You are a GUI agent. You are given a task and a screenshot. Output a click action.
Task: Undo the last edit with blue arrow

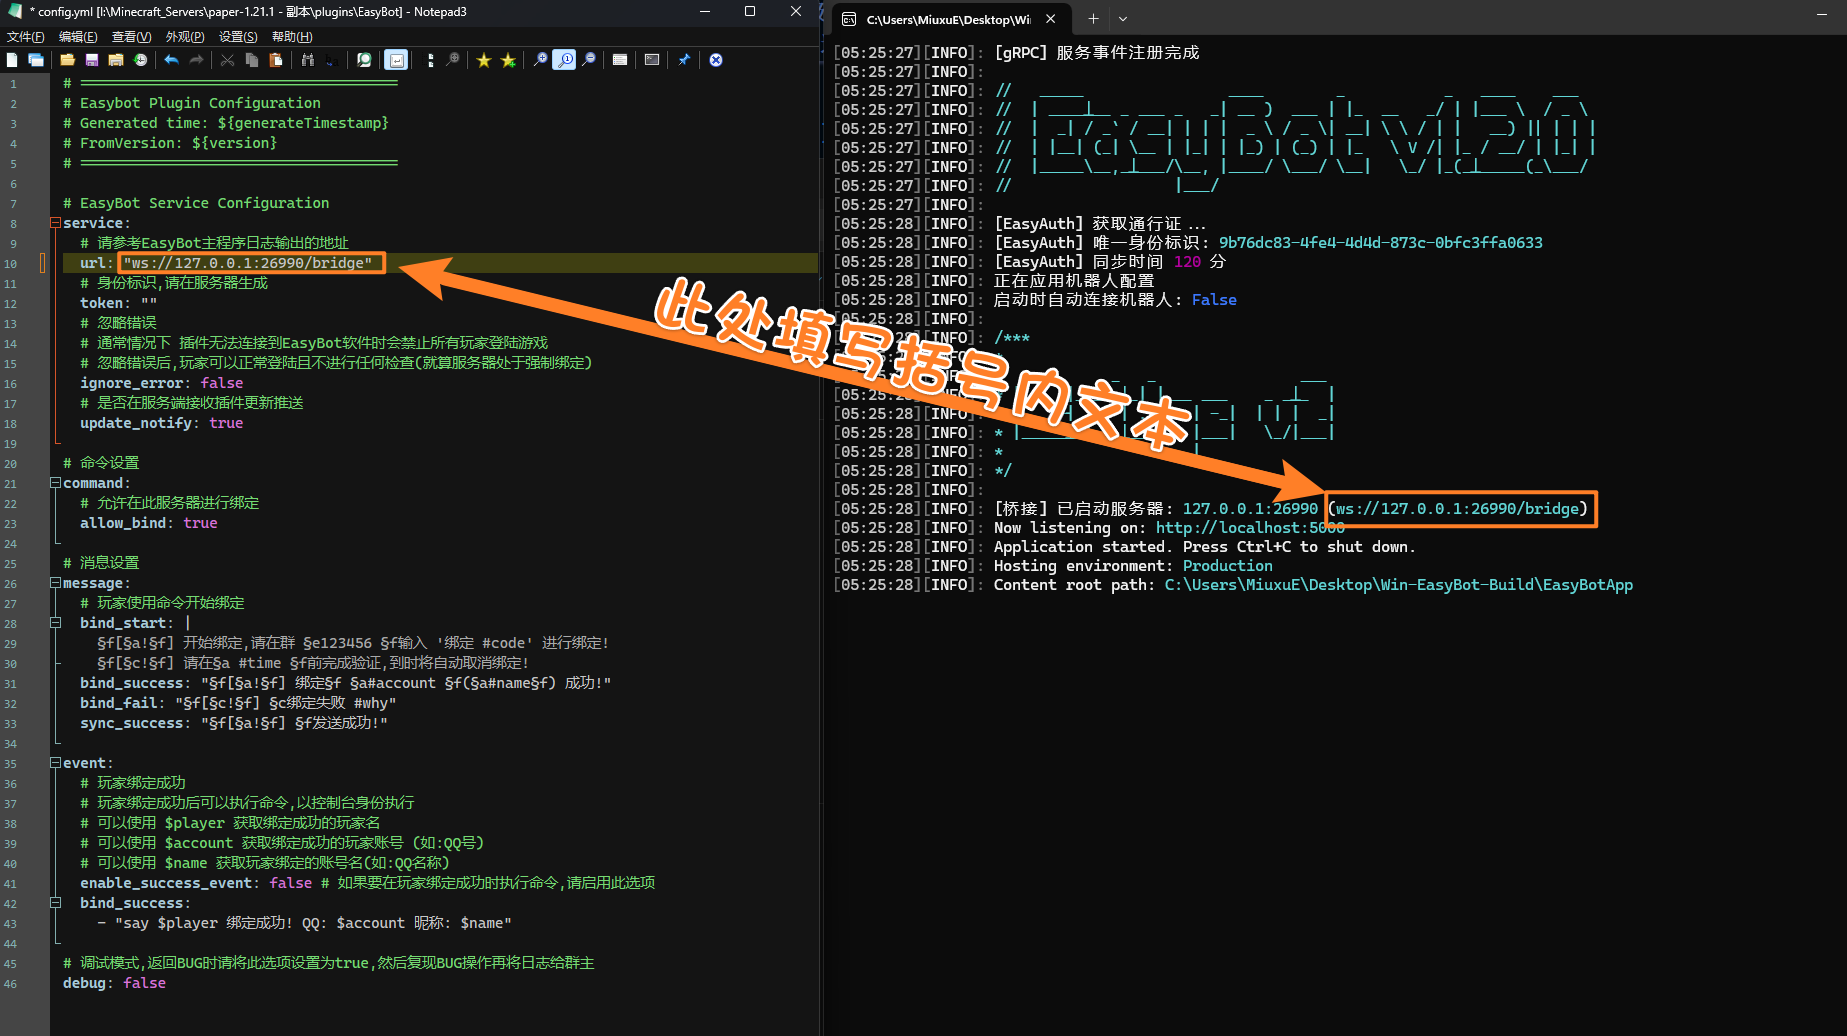point(171,60)
